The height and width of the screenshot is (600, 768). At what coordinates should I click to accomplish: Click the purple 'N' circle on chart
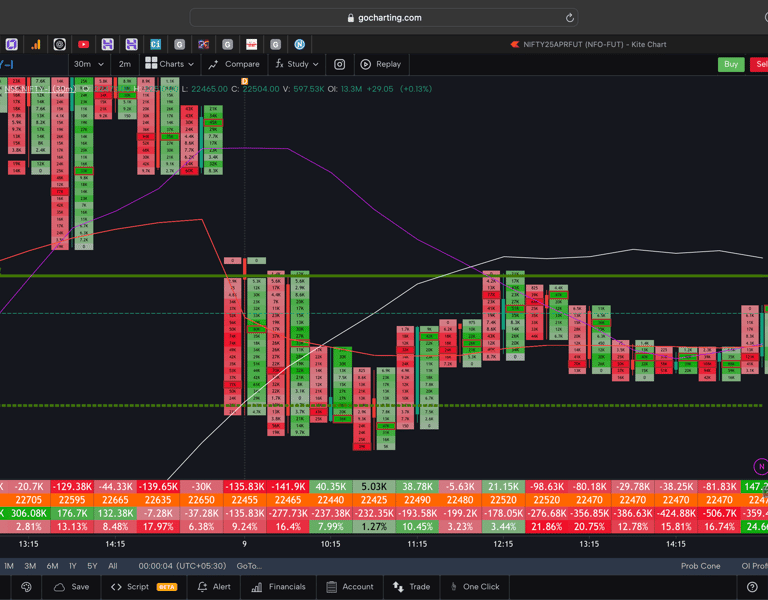(761, 466)
